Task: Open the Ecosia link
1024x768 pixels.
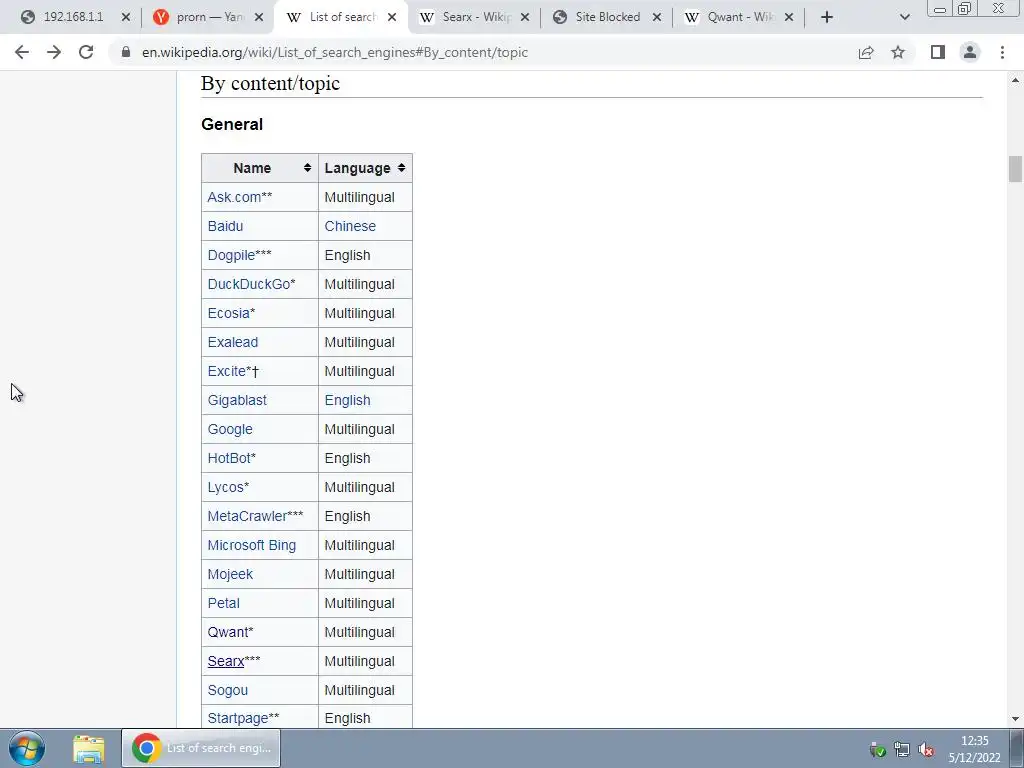Action: pyautogui.click(x=229, y=313)
